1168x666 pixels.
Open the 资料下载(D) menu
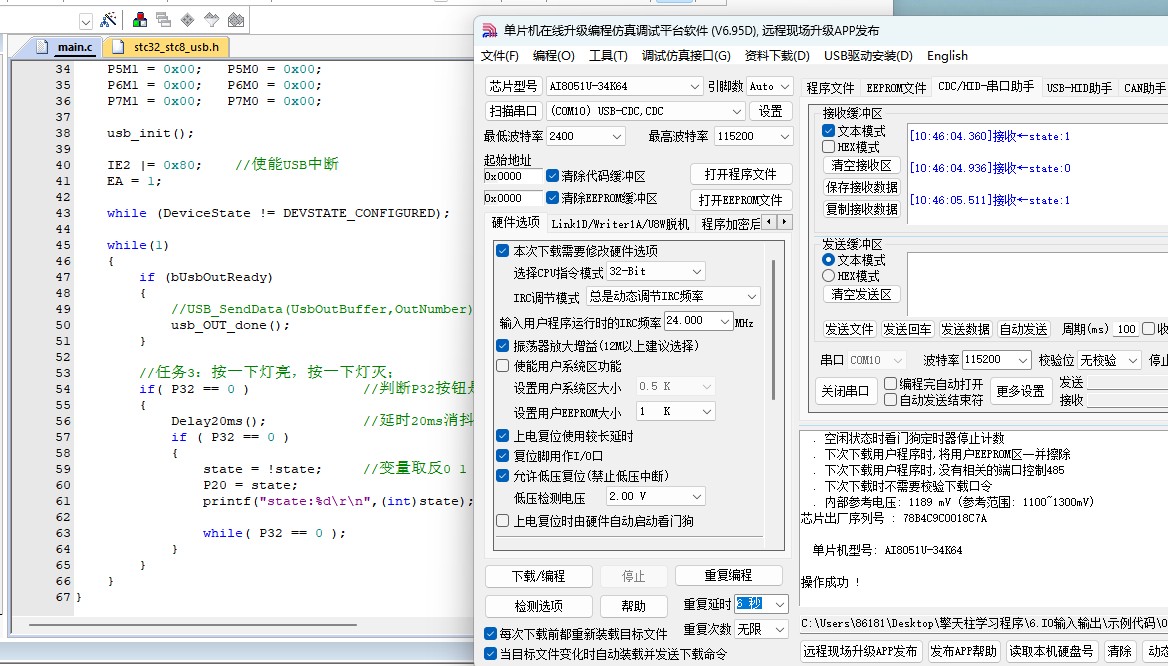pos(777,56)
